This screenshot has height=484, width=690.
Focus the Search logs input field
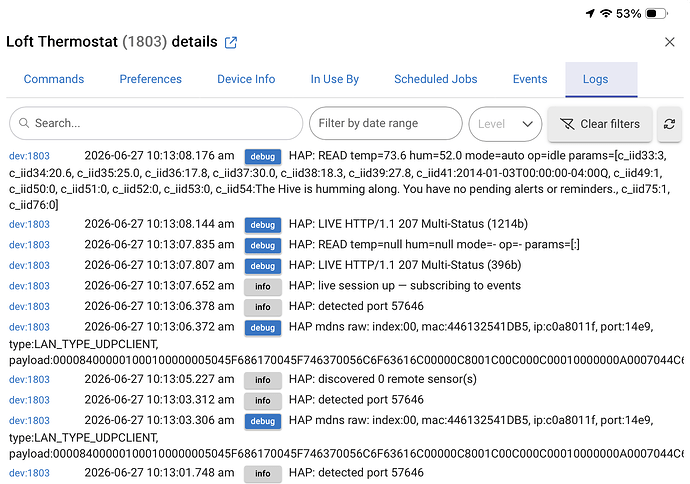click(x=156, y=123)
